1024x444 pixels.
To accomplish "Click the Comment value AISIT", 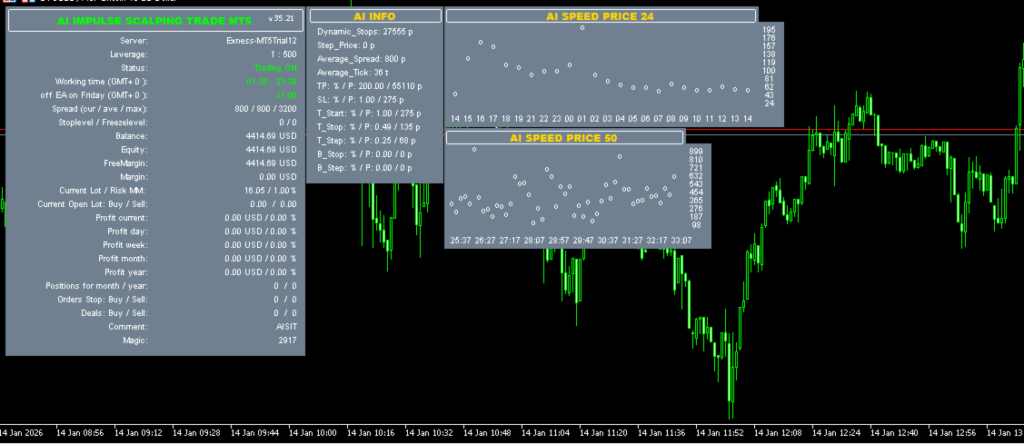I will pyautogui.click(x=286, y=326).
